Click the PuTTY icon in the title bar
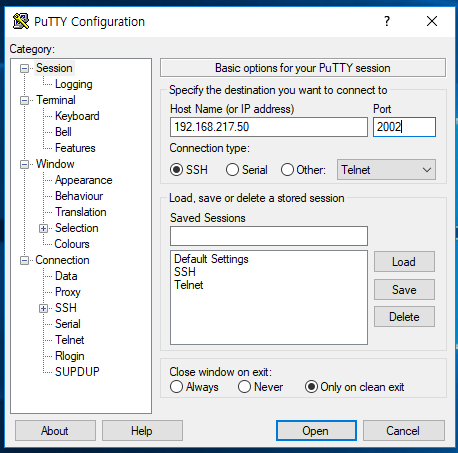 click(x=21, y=21)
